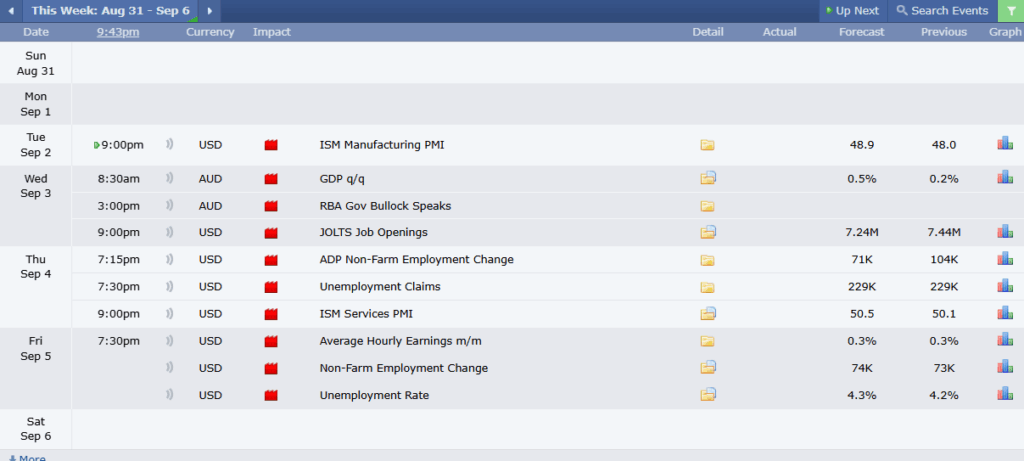Click the 9:43pm time link
This screenshot has height=461, width=1024.
coord(118,32)
